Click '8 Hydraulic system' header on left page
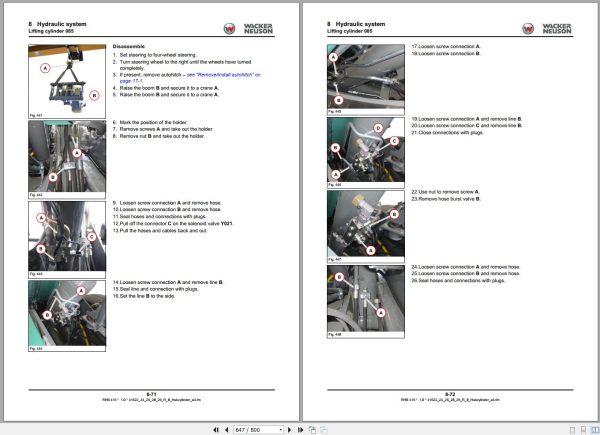Image resolution: width=600 pixels, height=435 pixels. 57,24
